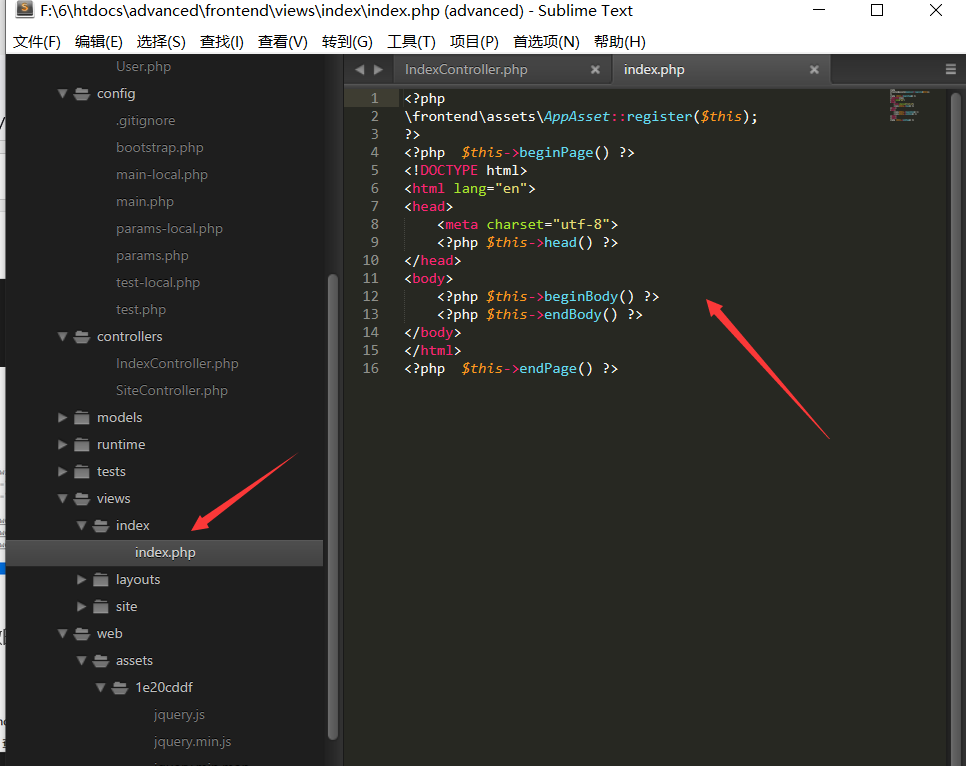966x766 pixels.
Task: Click the controllers folder icon
Action: [x=81, y=336]
